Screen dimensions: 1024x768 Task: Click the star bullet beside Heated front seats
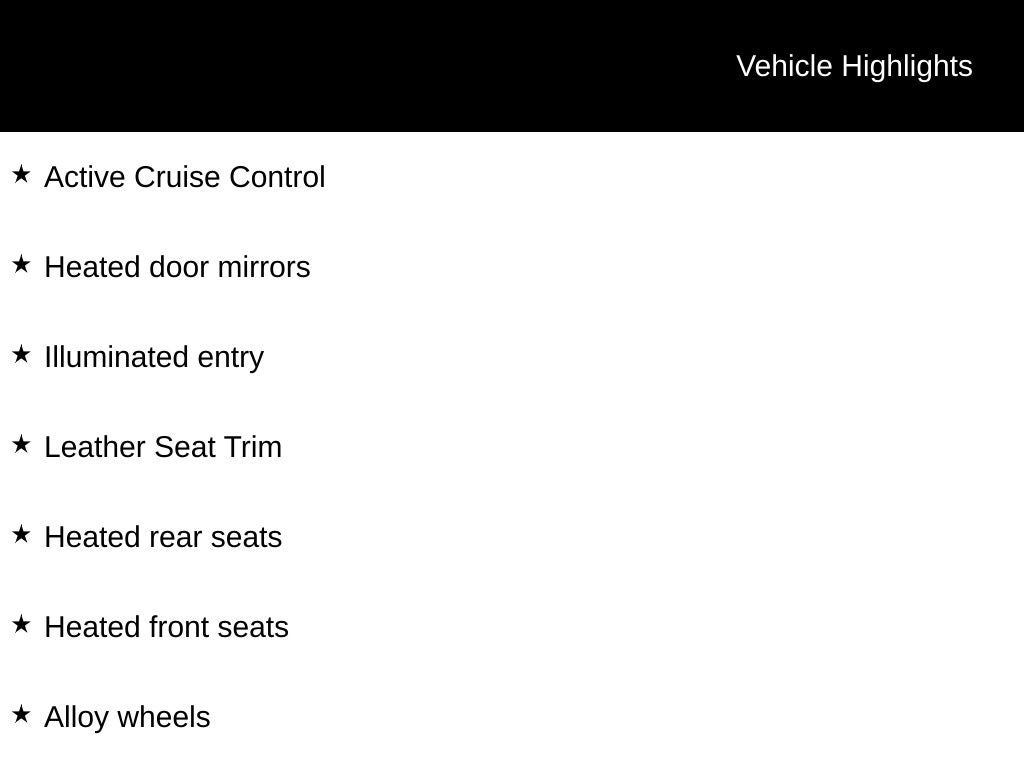pos(21,625)
